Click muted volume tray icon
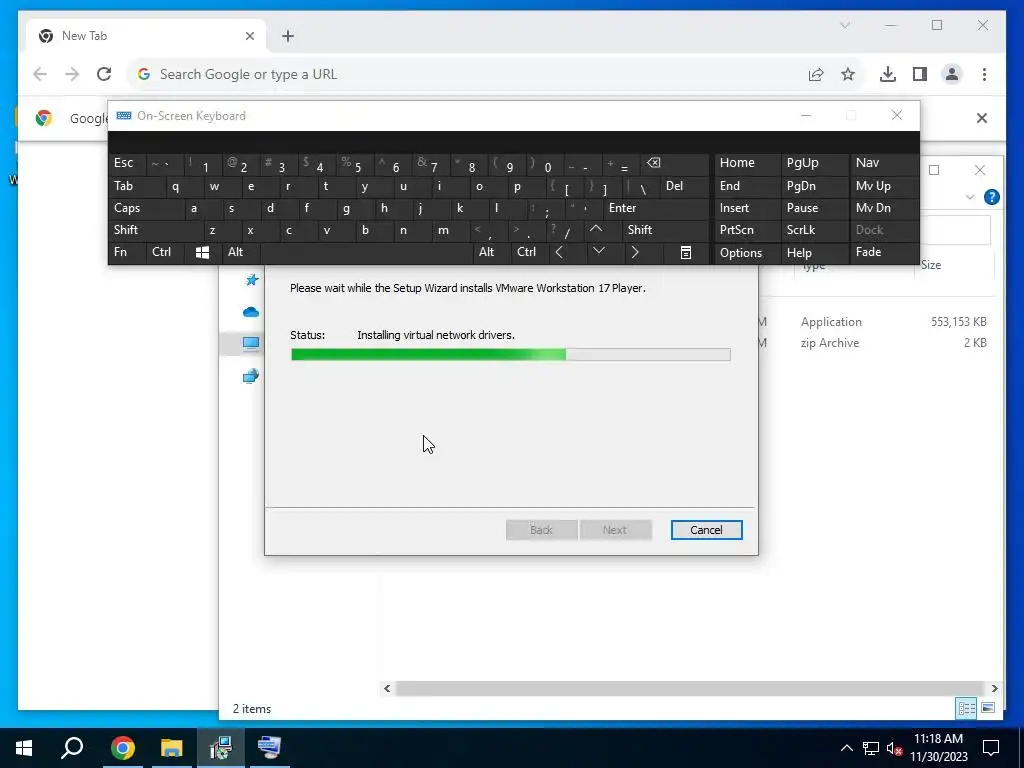This screenshot has width=1024, height=768. coord(895,748)
